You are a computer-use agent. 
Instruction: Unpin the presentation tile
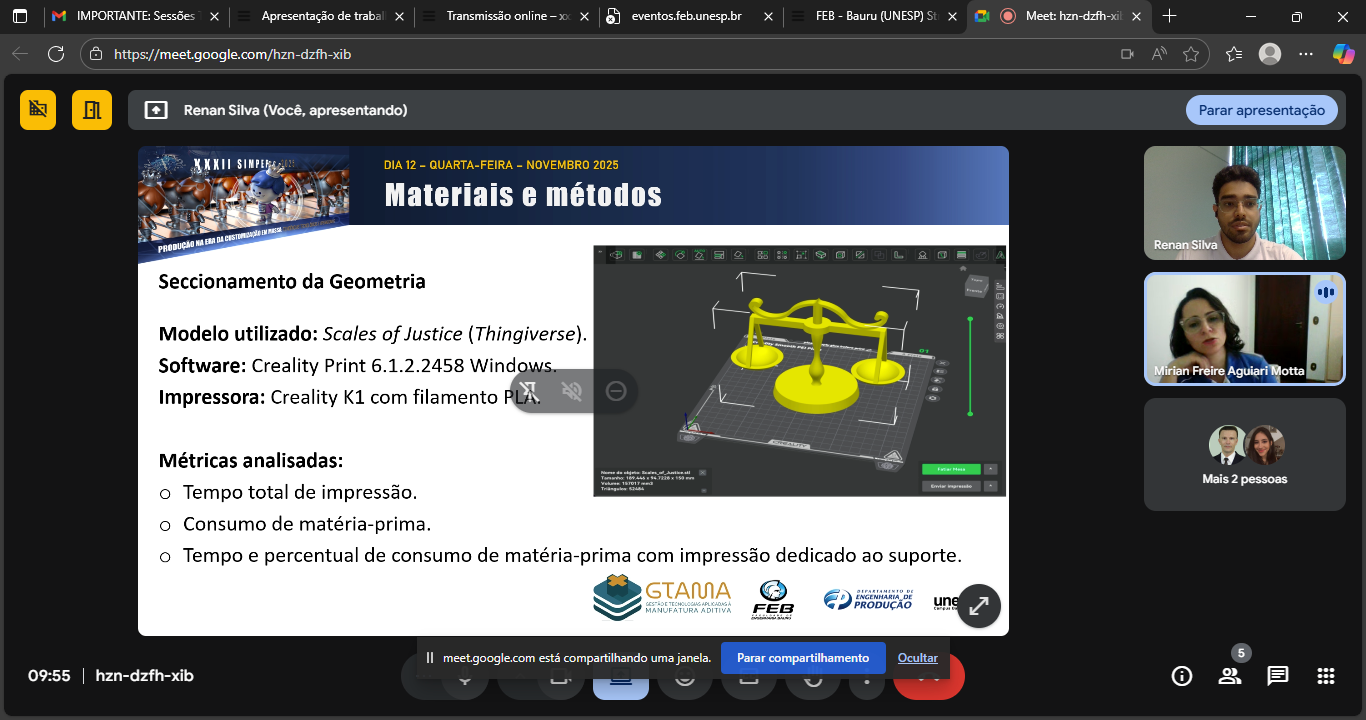[529, 391]
